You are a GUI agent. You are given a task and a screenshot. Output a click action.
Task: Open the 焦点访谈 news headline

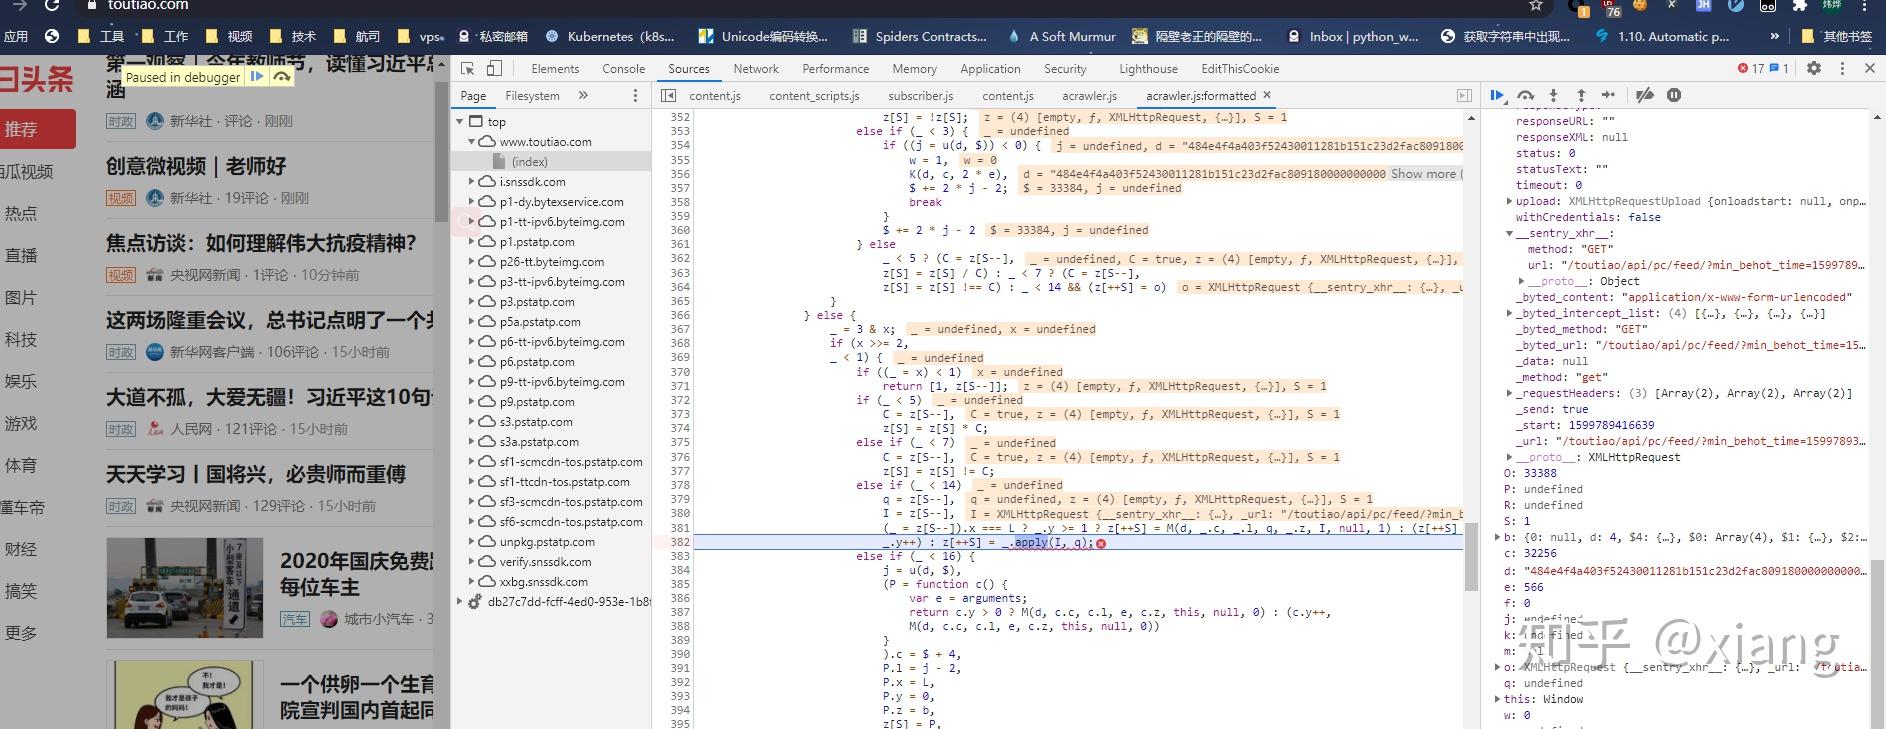tap(261, 243)
